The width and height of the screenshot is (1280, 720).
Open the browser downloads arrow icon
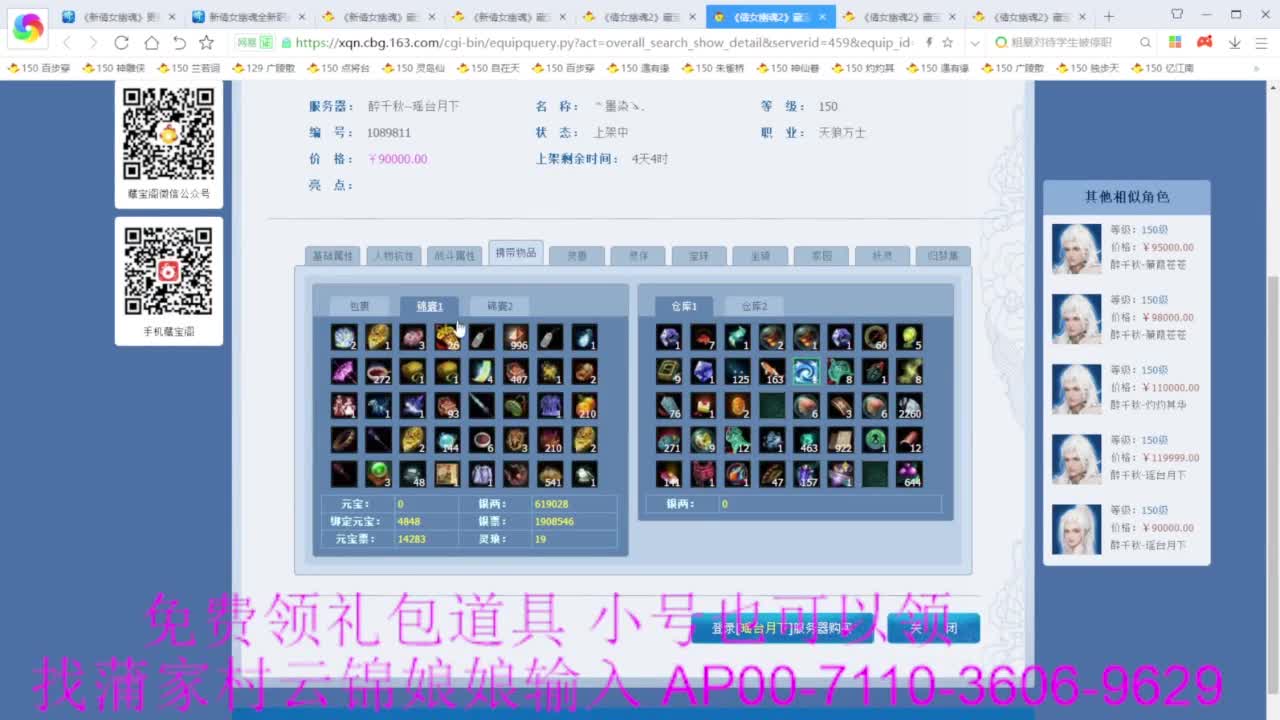1234,43
